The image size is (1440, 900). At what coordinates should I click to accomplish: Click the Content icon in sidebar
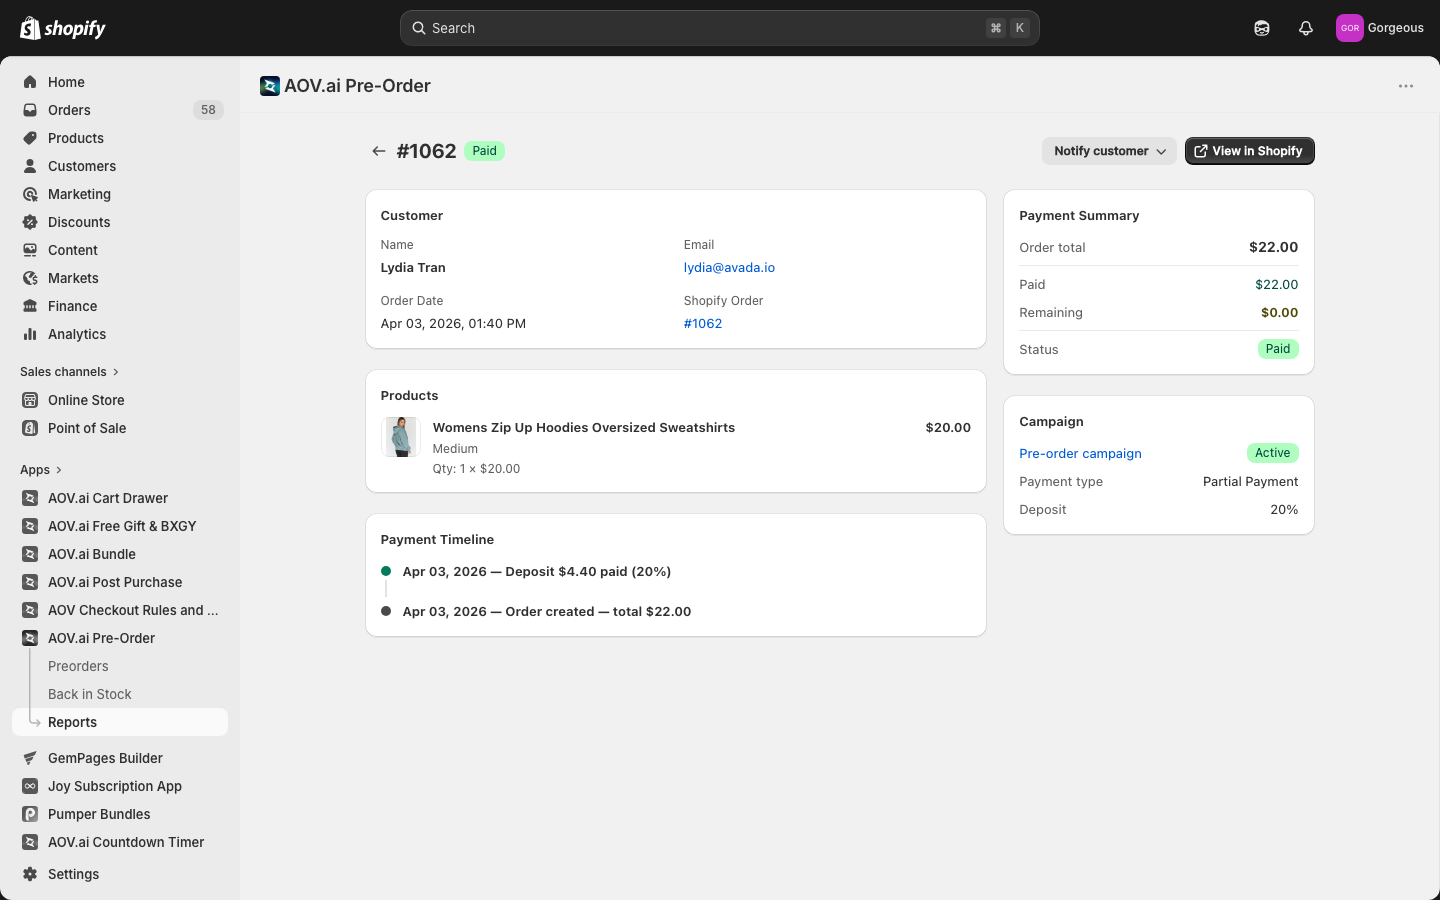click(30, 250)
